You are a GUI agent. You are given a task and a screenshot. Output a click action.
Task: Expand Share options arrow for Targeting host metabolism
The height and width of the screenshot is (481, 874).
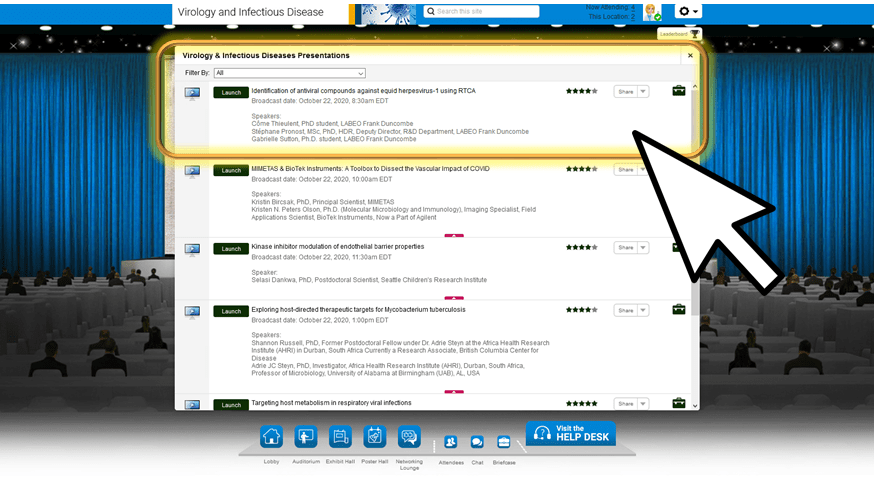point(643,404)
